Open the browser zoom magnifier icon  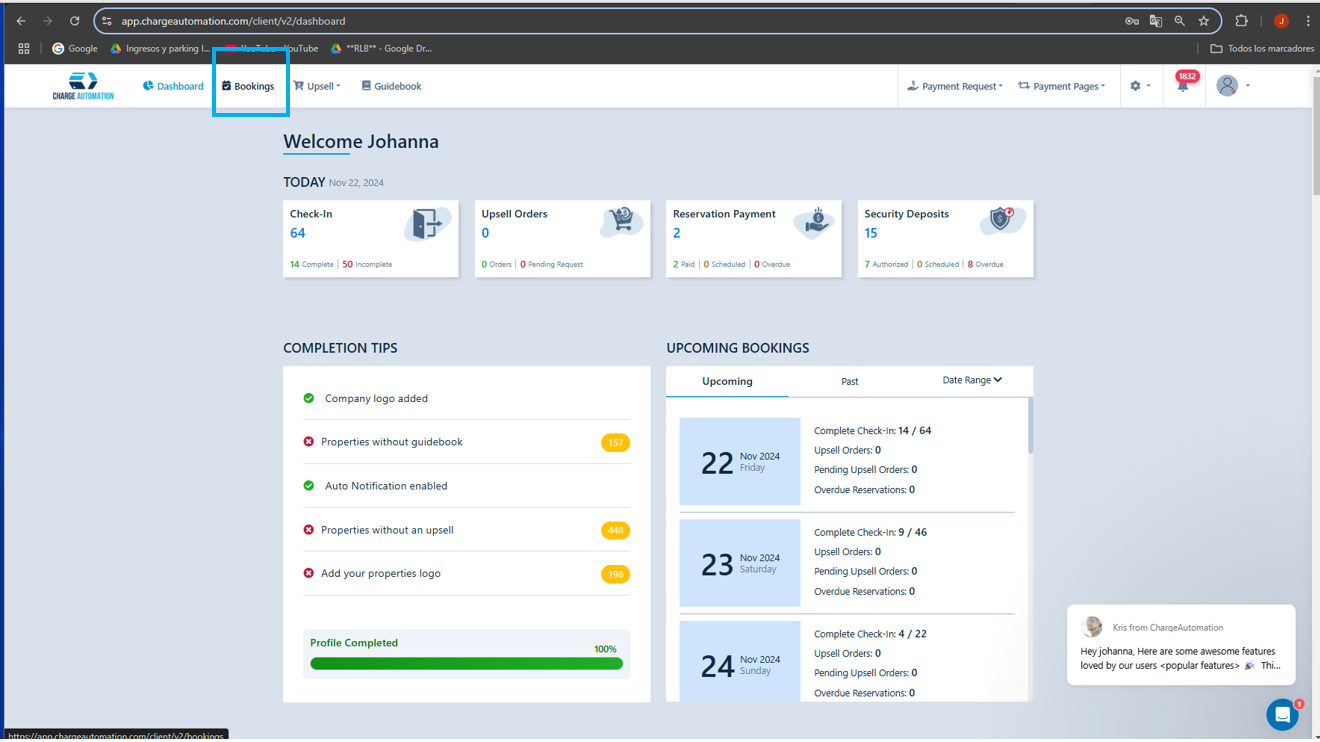(1180, 21)
